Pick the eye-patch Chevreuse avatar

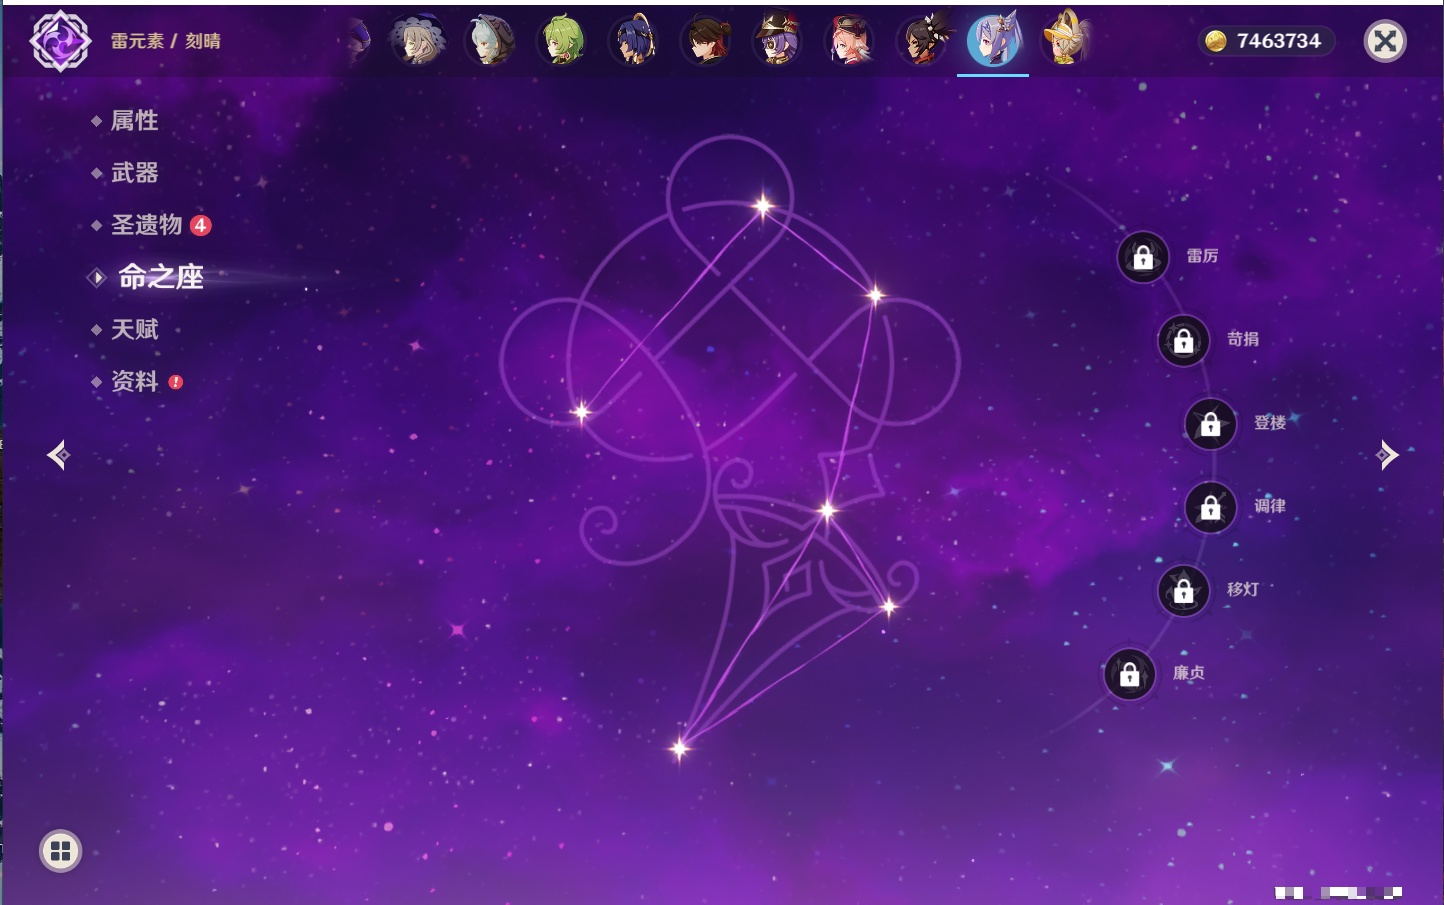778,41
